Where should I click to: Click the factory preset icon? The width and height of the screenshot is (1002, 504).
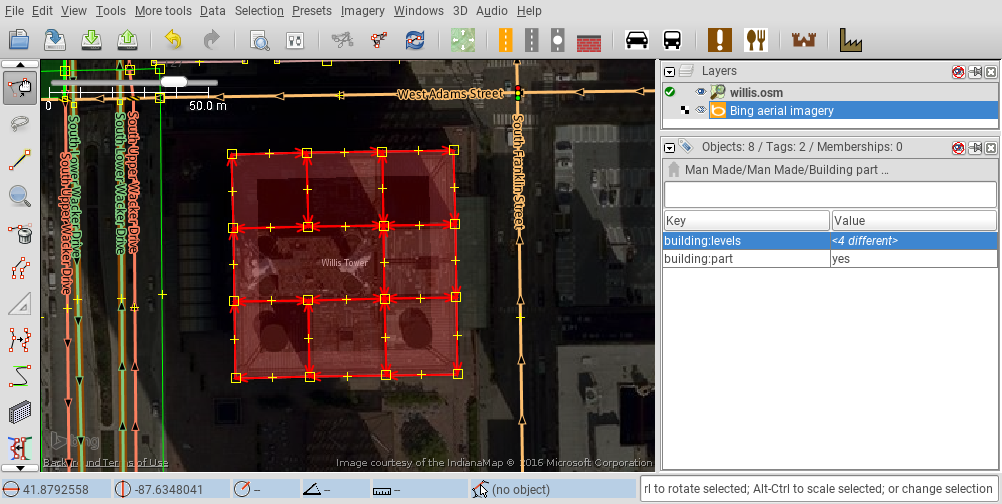pos(851,40)
